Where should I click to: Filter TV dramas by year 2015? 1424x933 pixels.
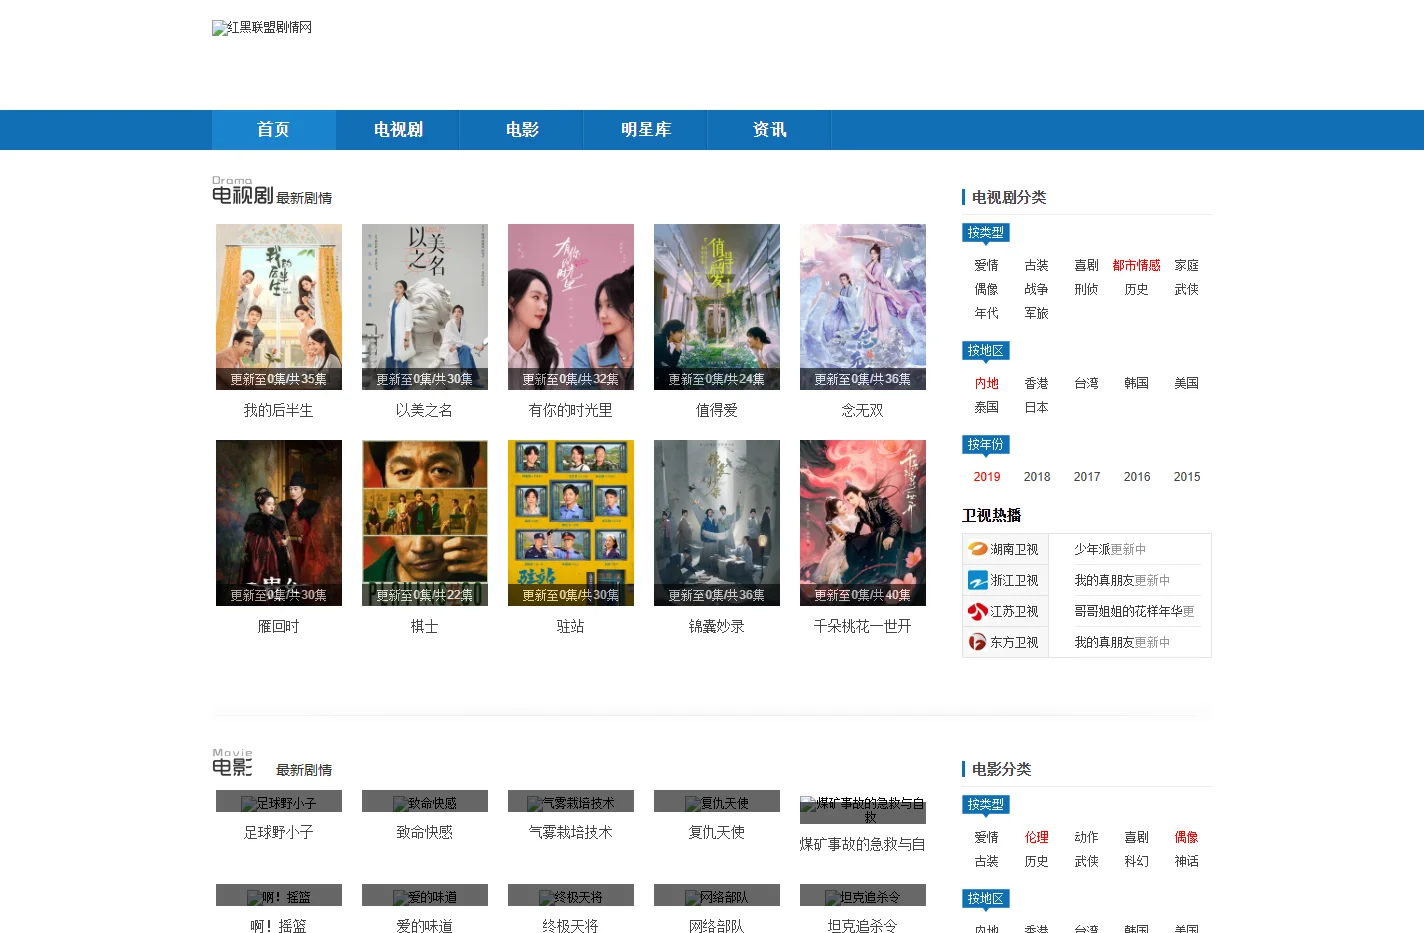pyautogui.click(x=1187, y=477)
